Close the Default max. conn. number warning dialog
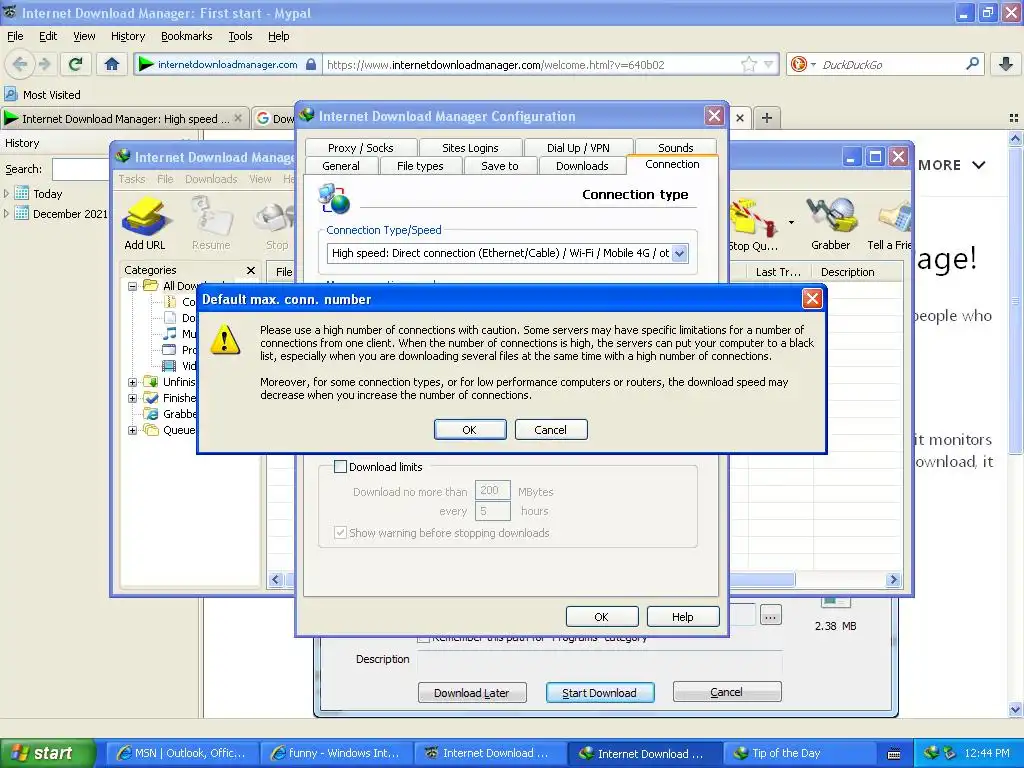This screenshot has width=1024, height=768. (812, 299)
